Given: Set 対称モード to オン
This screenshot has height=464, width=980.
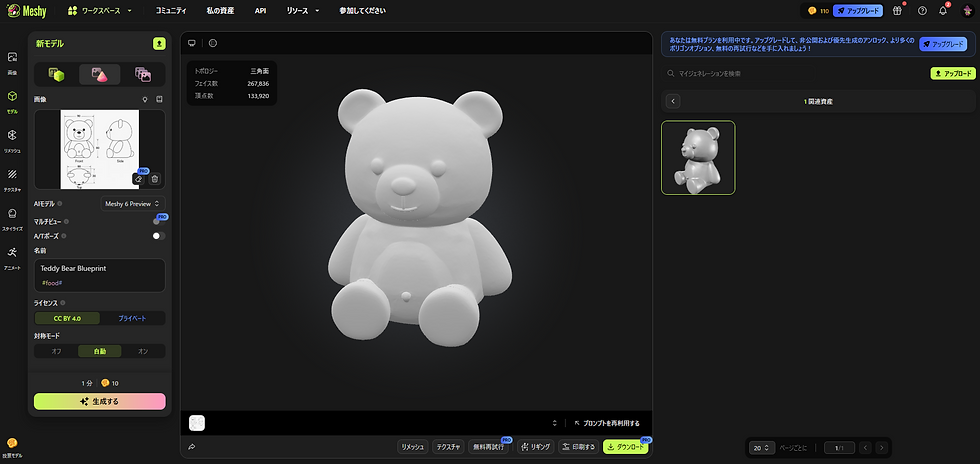Looking at the screenshot, I should click(x=143, y=351).
